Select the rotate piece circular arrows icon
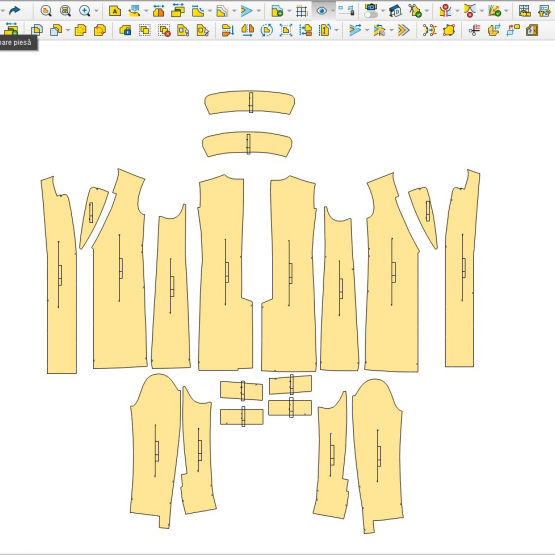 [267, 30]
